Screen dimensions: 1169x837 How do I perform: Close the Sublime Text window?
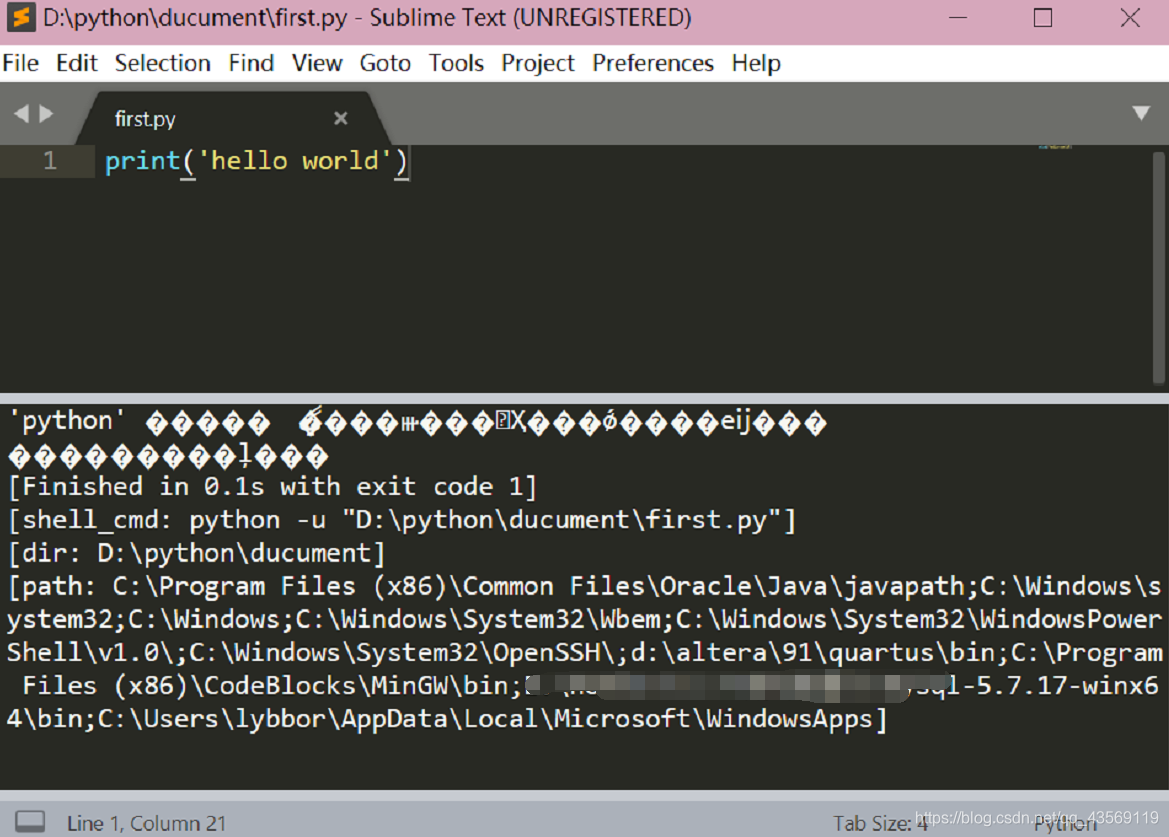(x=1130, y=18)
